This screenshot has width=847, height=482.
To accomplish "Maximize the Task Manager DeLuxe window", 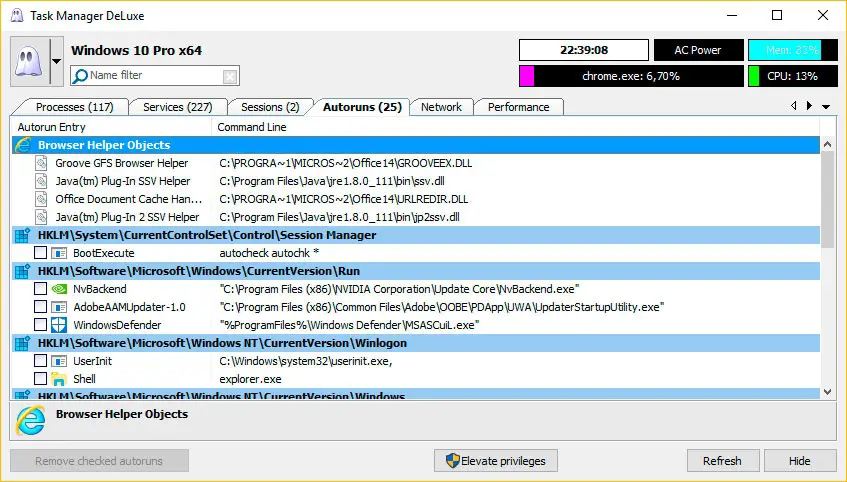I will 777,15.
